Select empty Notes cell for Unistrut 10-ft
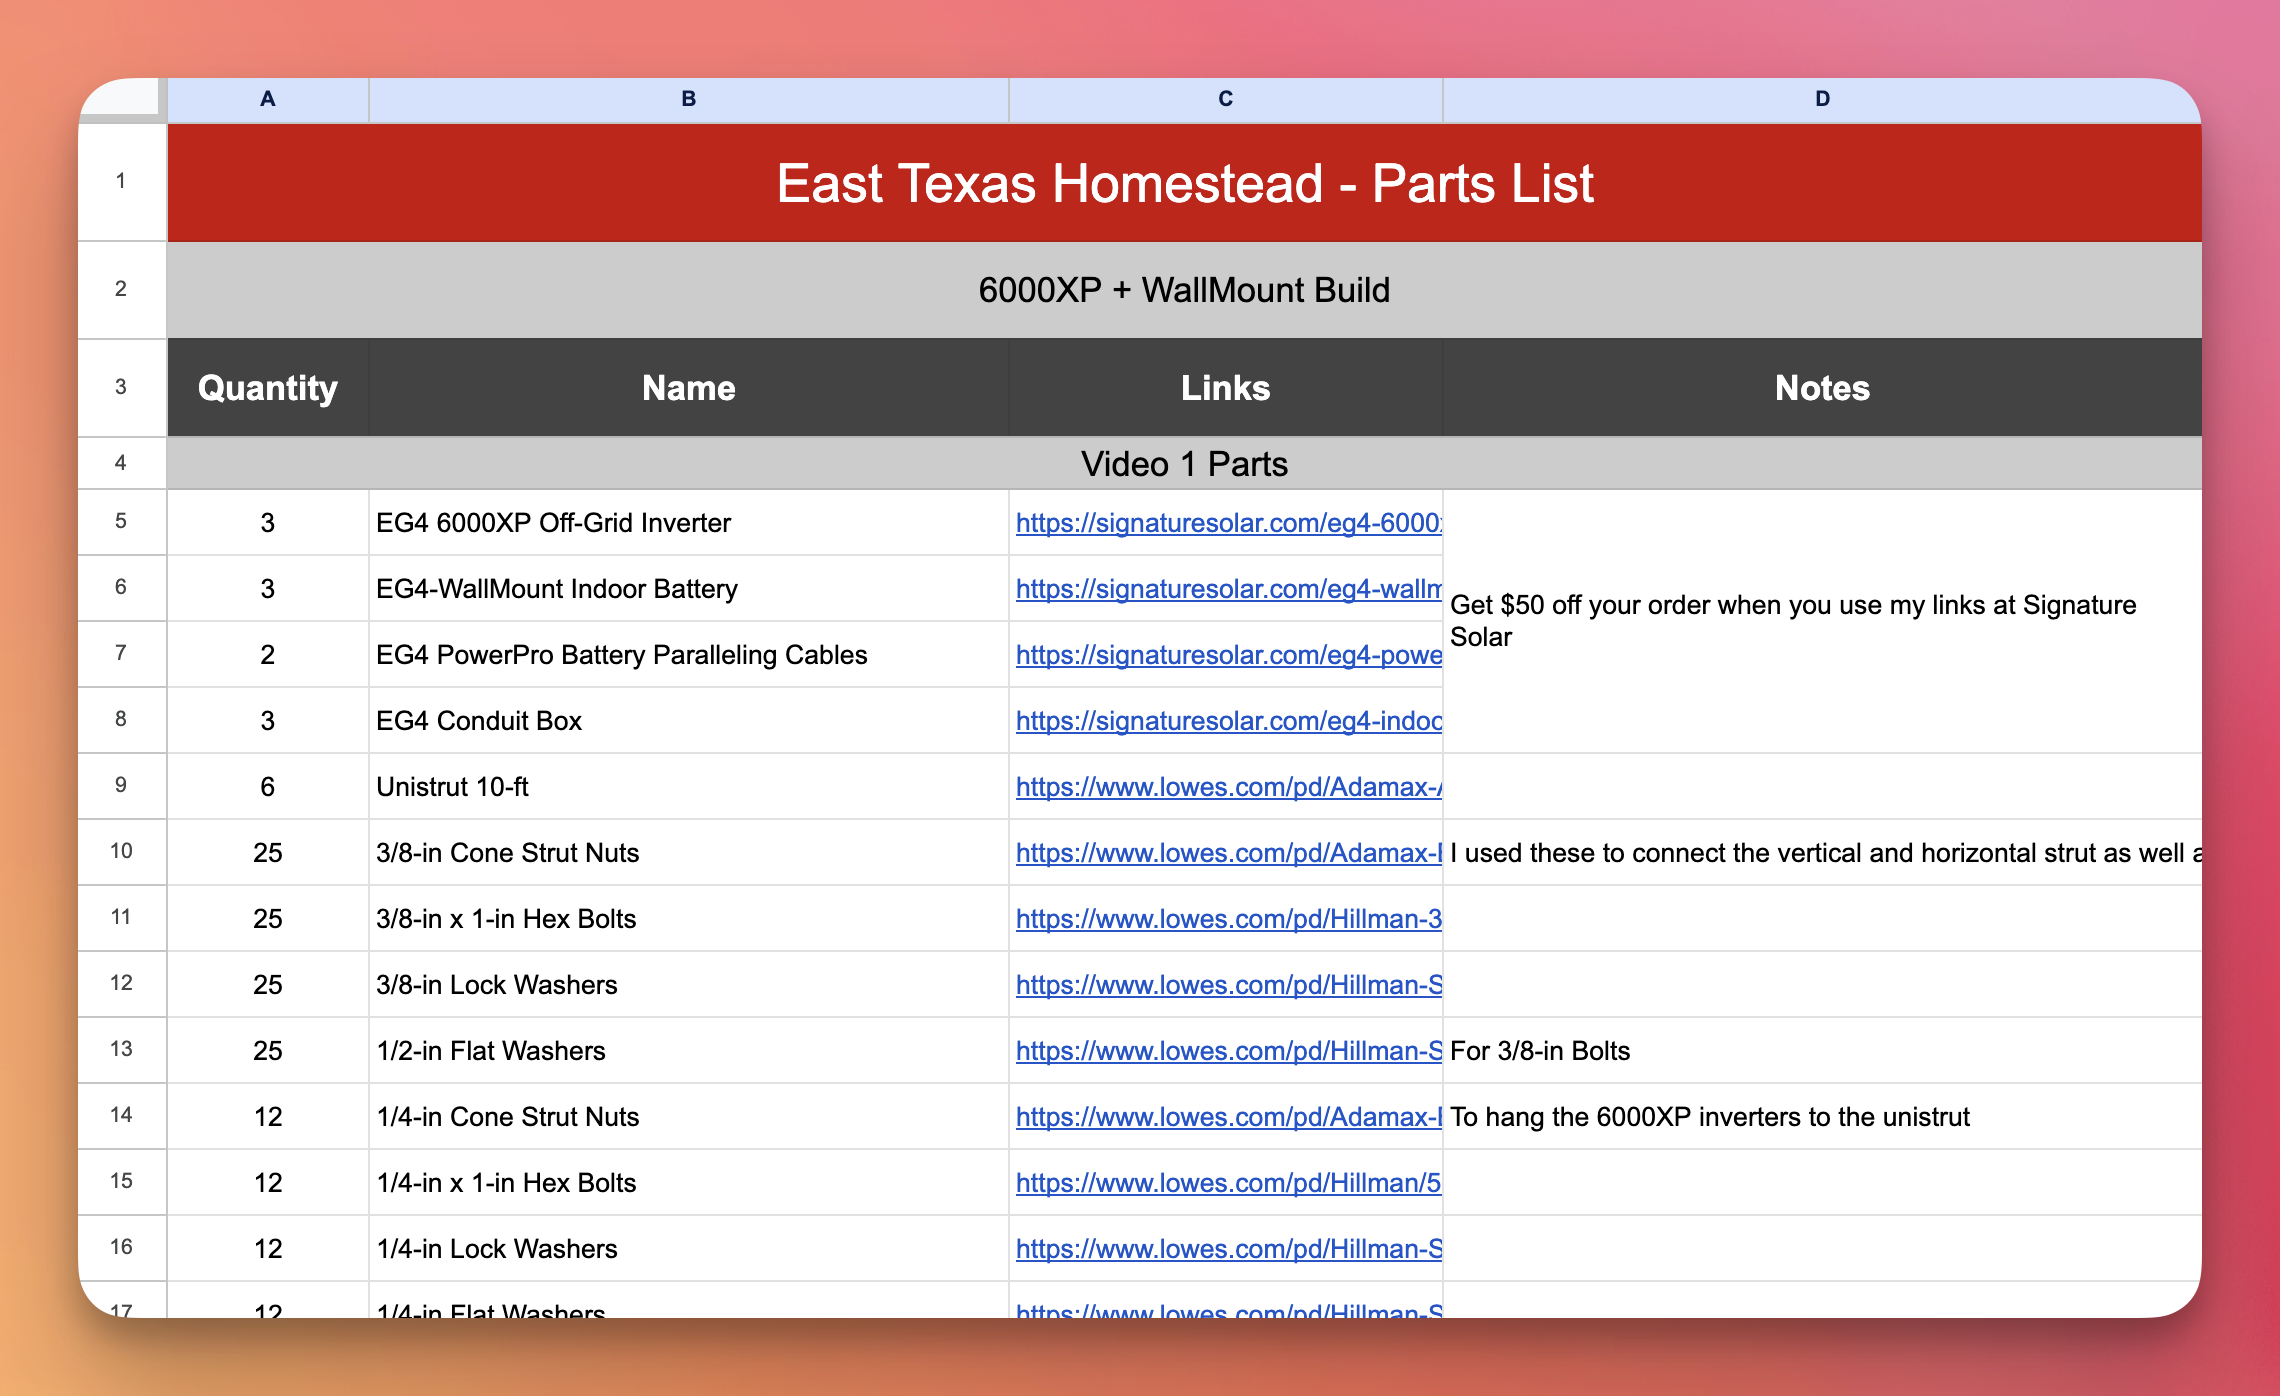The height and width of the screenshot is (1396, 2280). (x=1822, y=787)
